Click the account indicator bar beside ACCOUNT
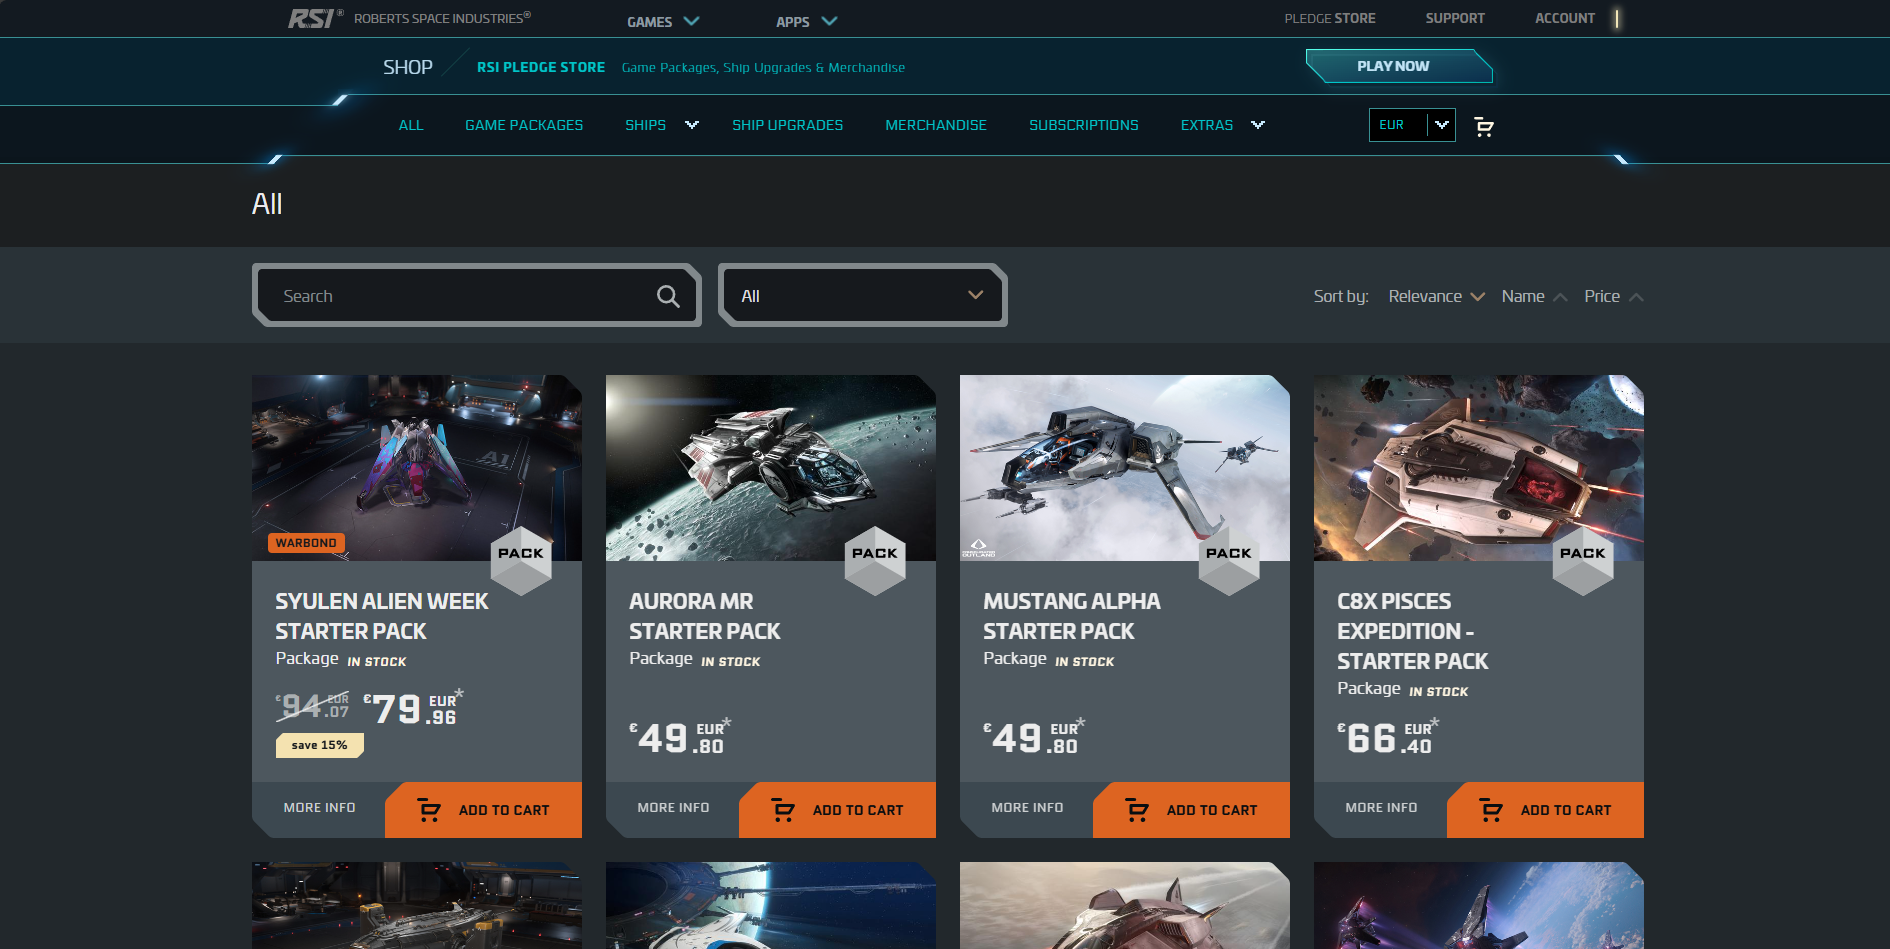Screen dimensions: 1890x949 [1617, 18]
